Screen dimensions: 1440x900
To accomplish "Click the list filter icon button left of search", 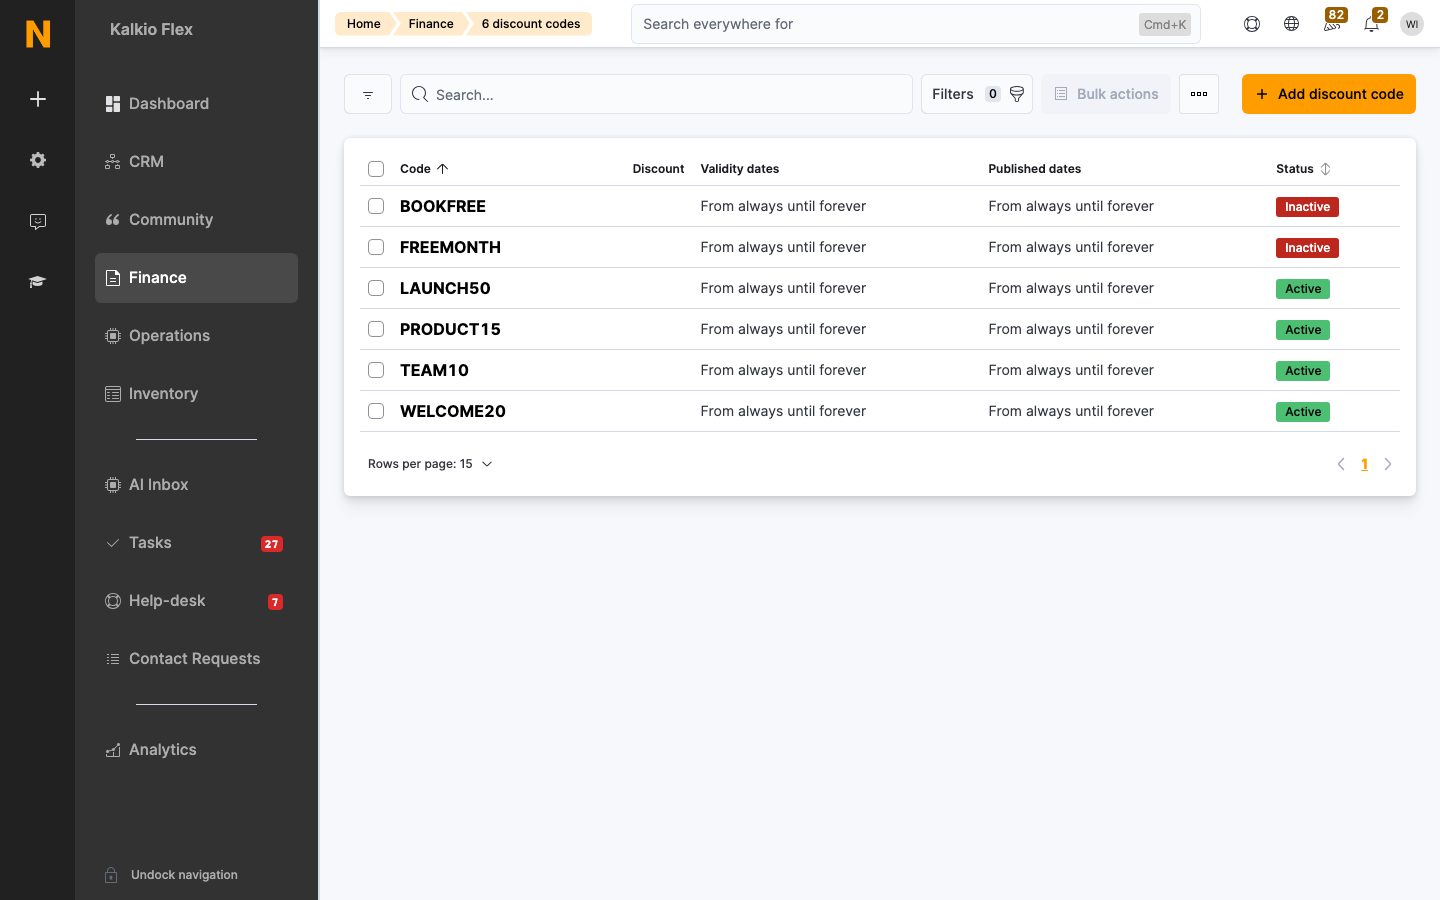I will click(x=368, y=94).
